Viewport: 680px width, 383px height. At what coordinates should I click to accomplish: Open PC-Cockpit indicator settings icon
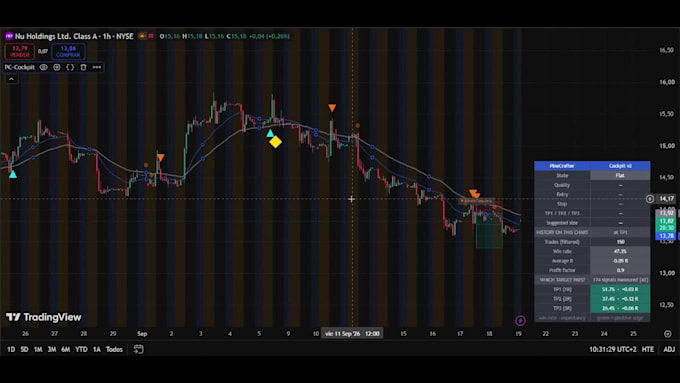57,67
